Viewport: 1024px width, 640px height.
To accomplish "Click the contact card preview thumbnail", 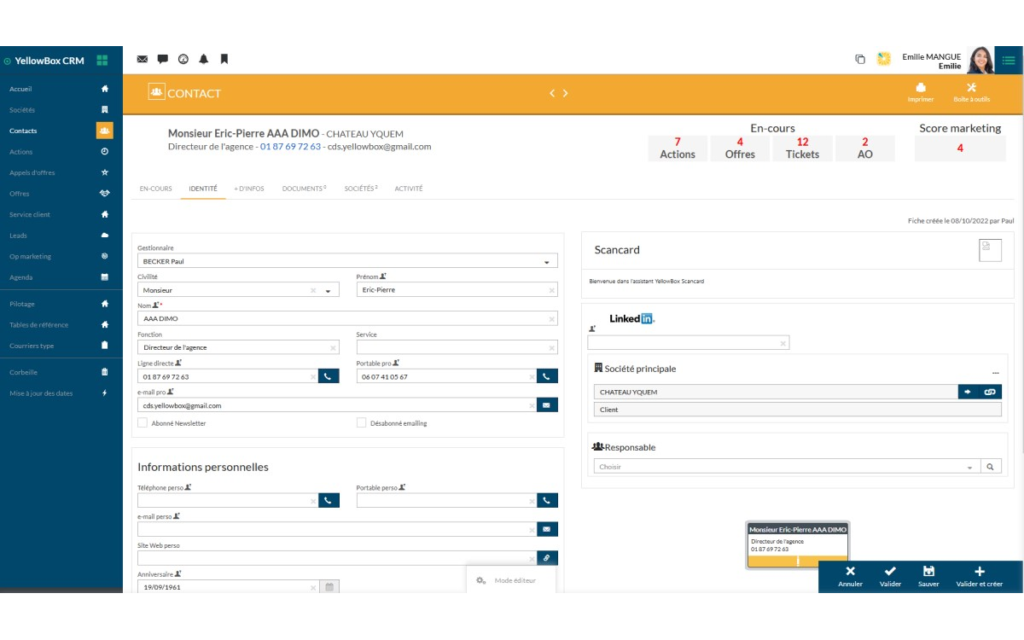I will pos(797,544).
